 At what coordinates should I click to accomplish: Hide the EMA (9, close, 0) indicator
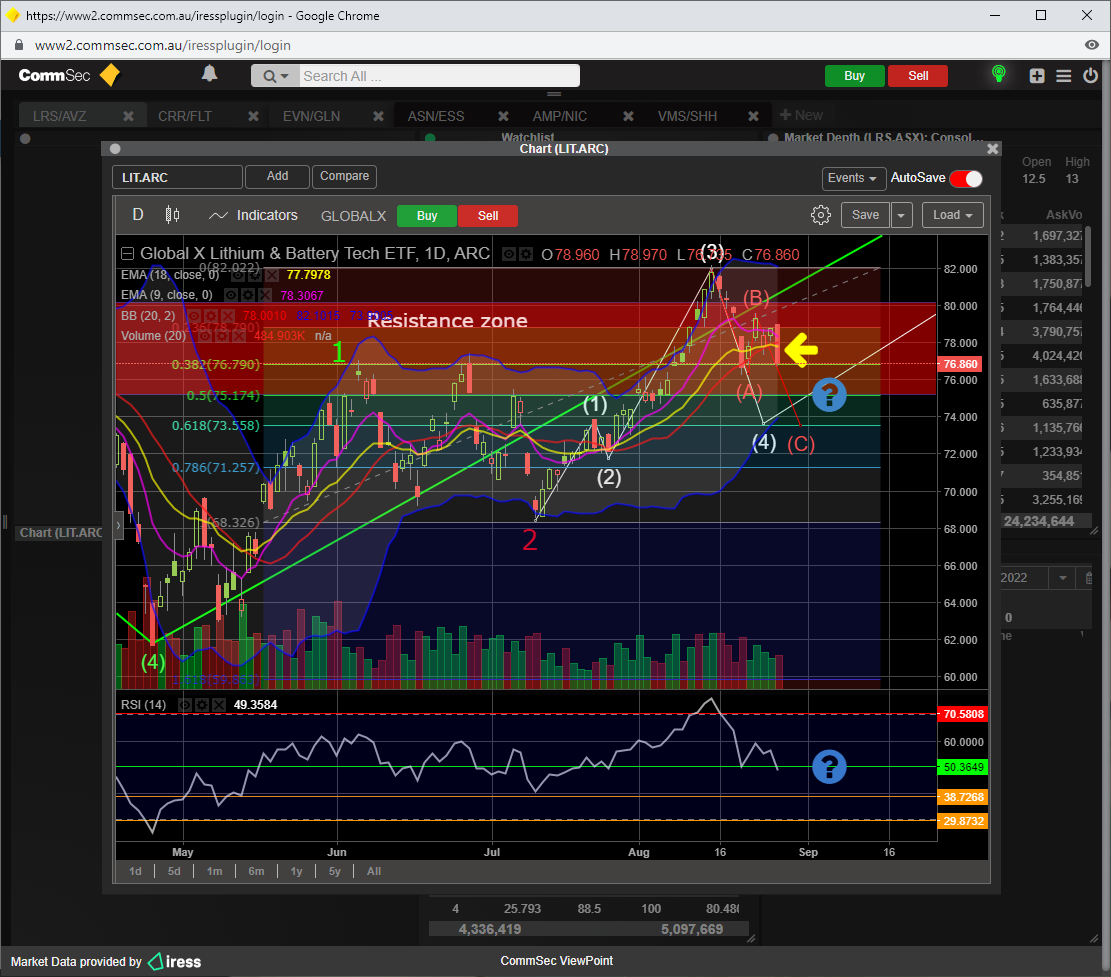click(231, 296)
